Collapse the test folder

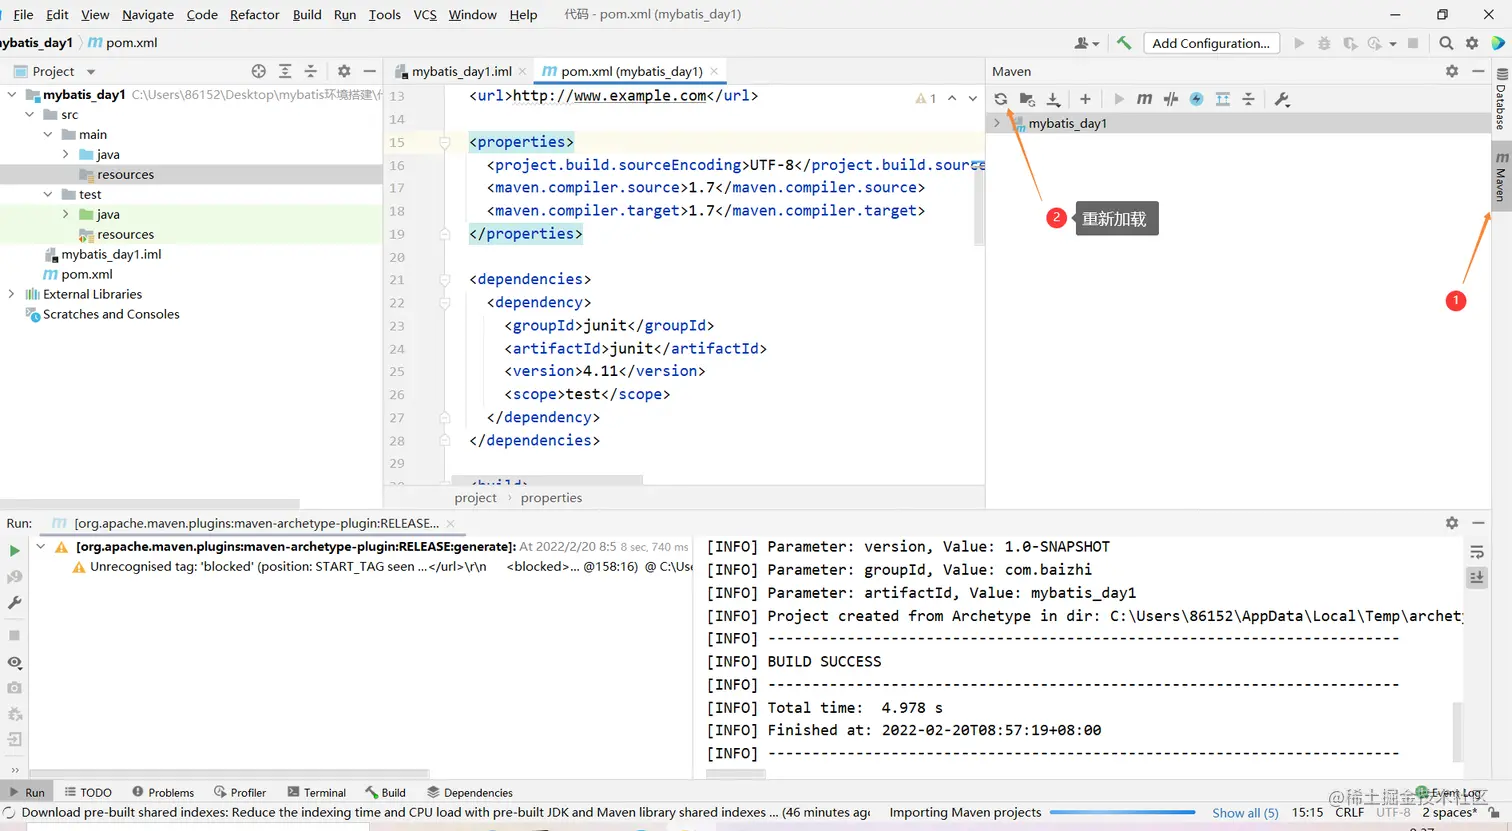(48, 194)
